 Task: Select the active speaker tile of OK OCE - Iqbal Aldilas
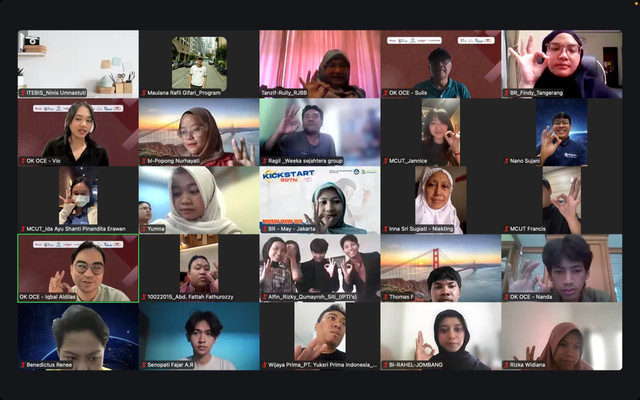click(x=78, y=268)
